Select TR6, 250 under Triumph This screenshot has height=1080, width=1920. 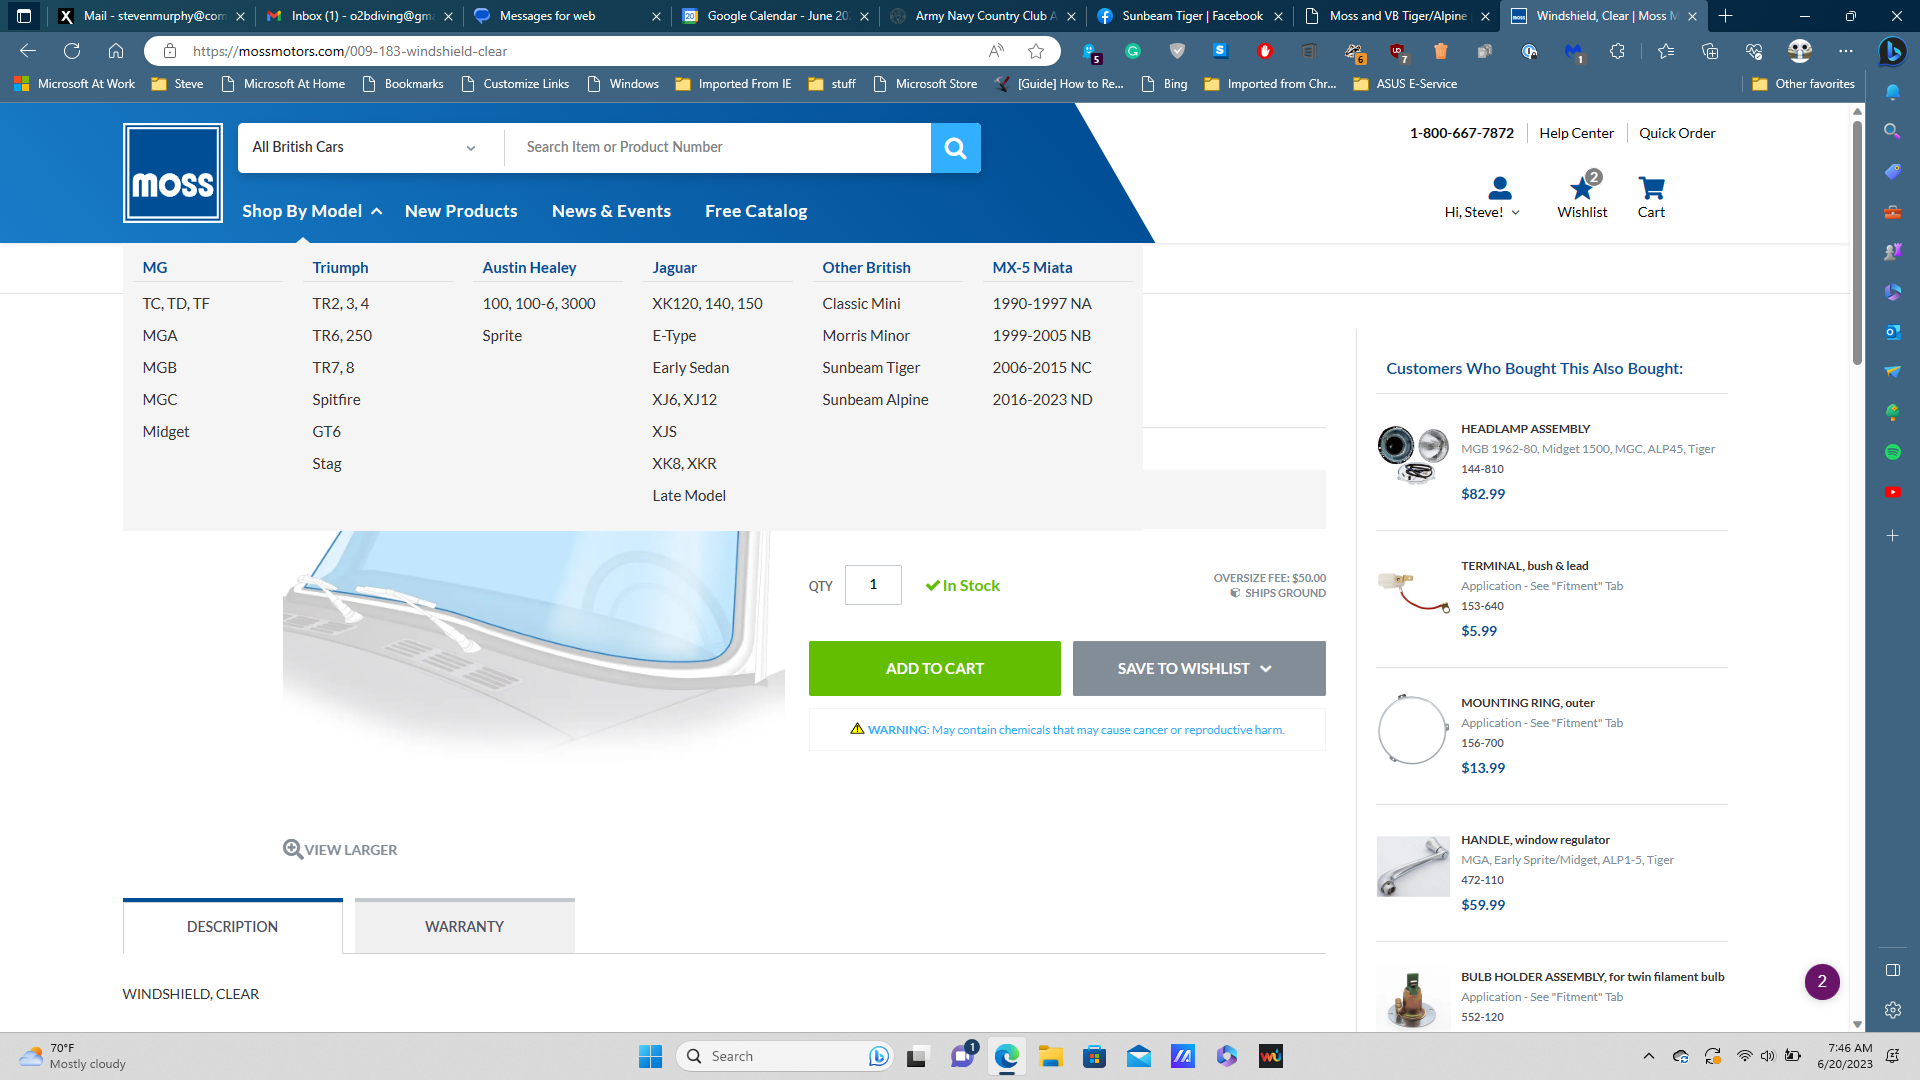[x=342, y=335]
